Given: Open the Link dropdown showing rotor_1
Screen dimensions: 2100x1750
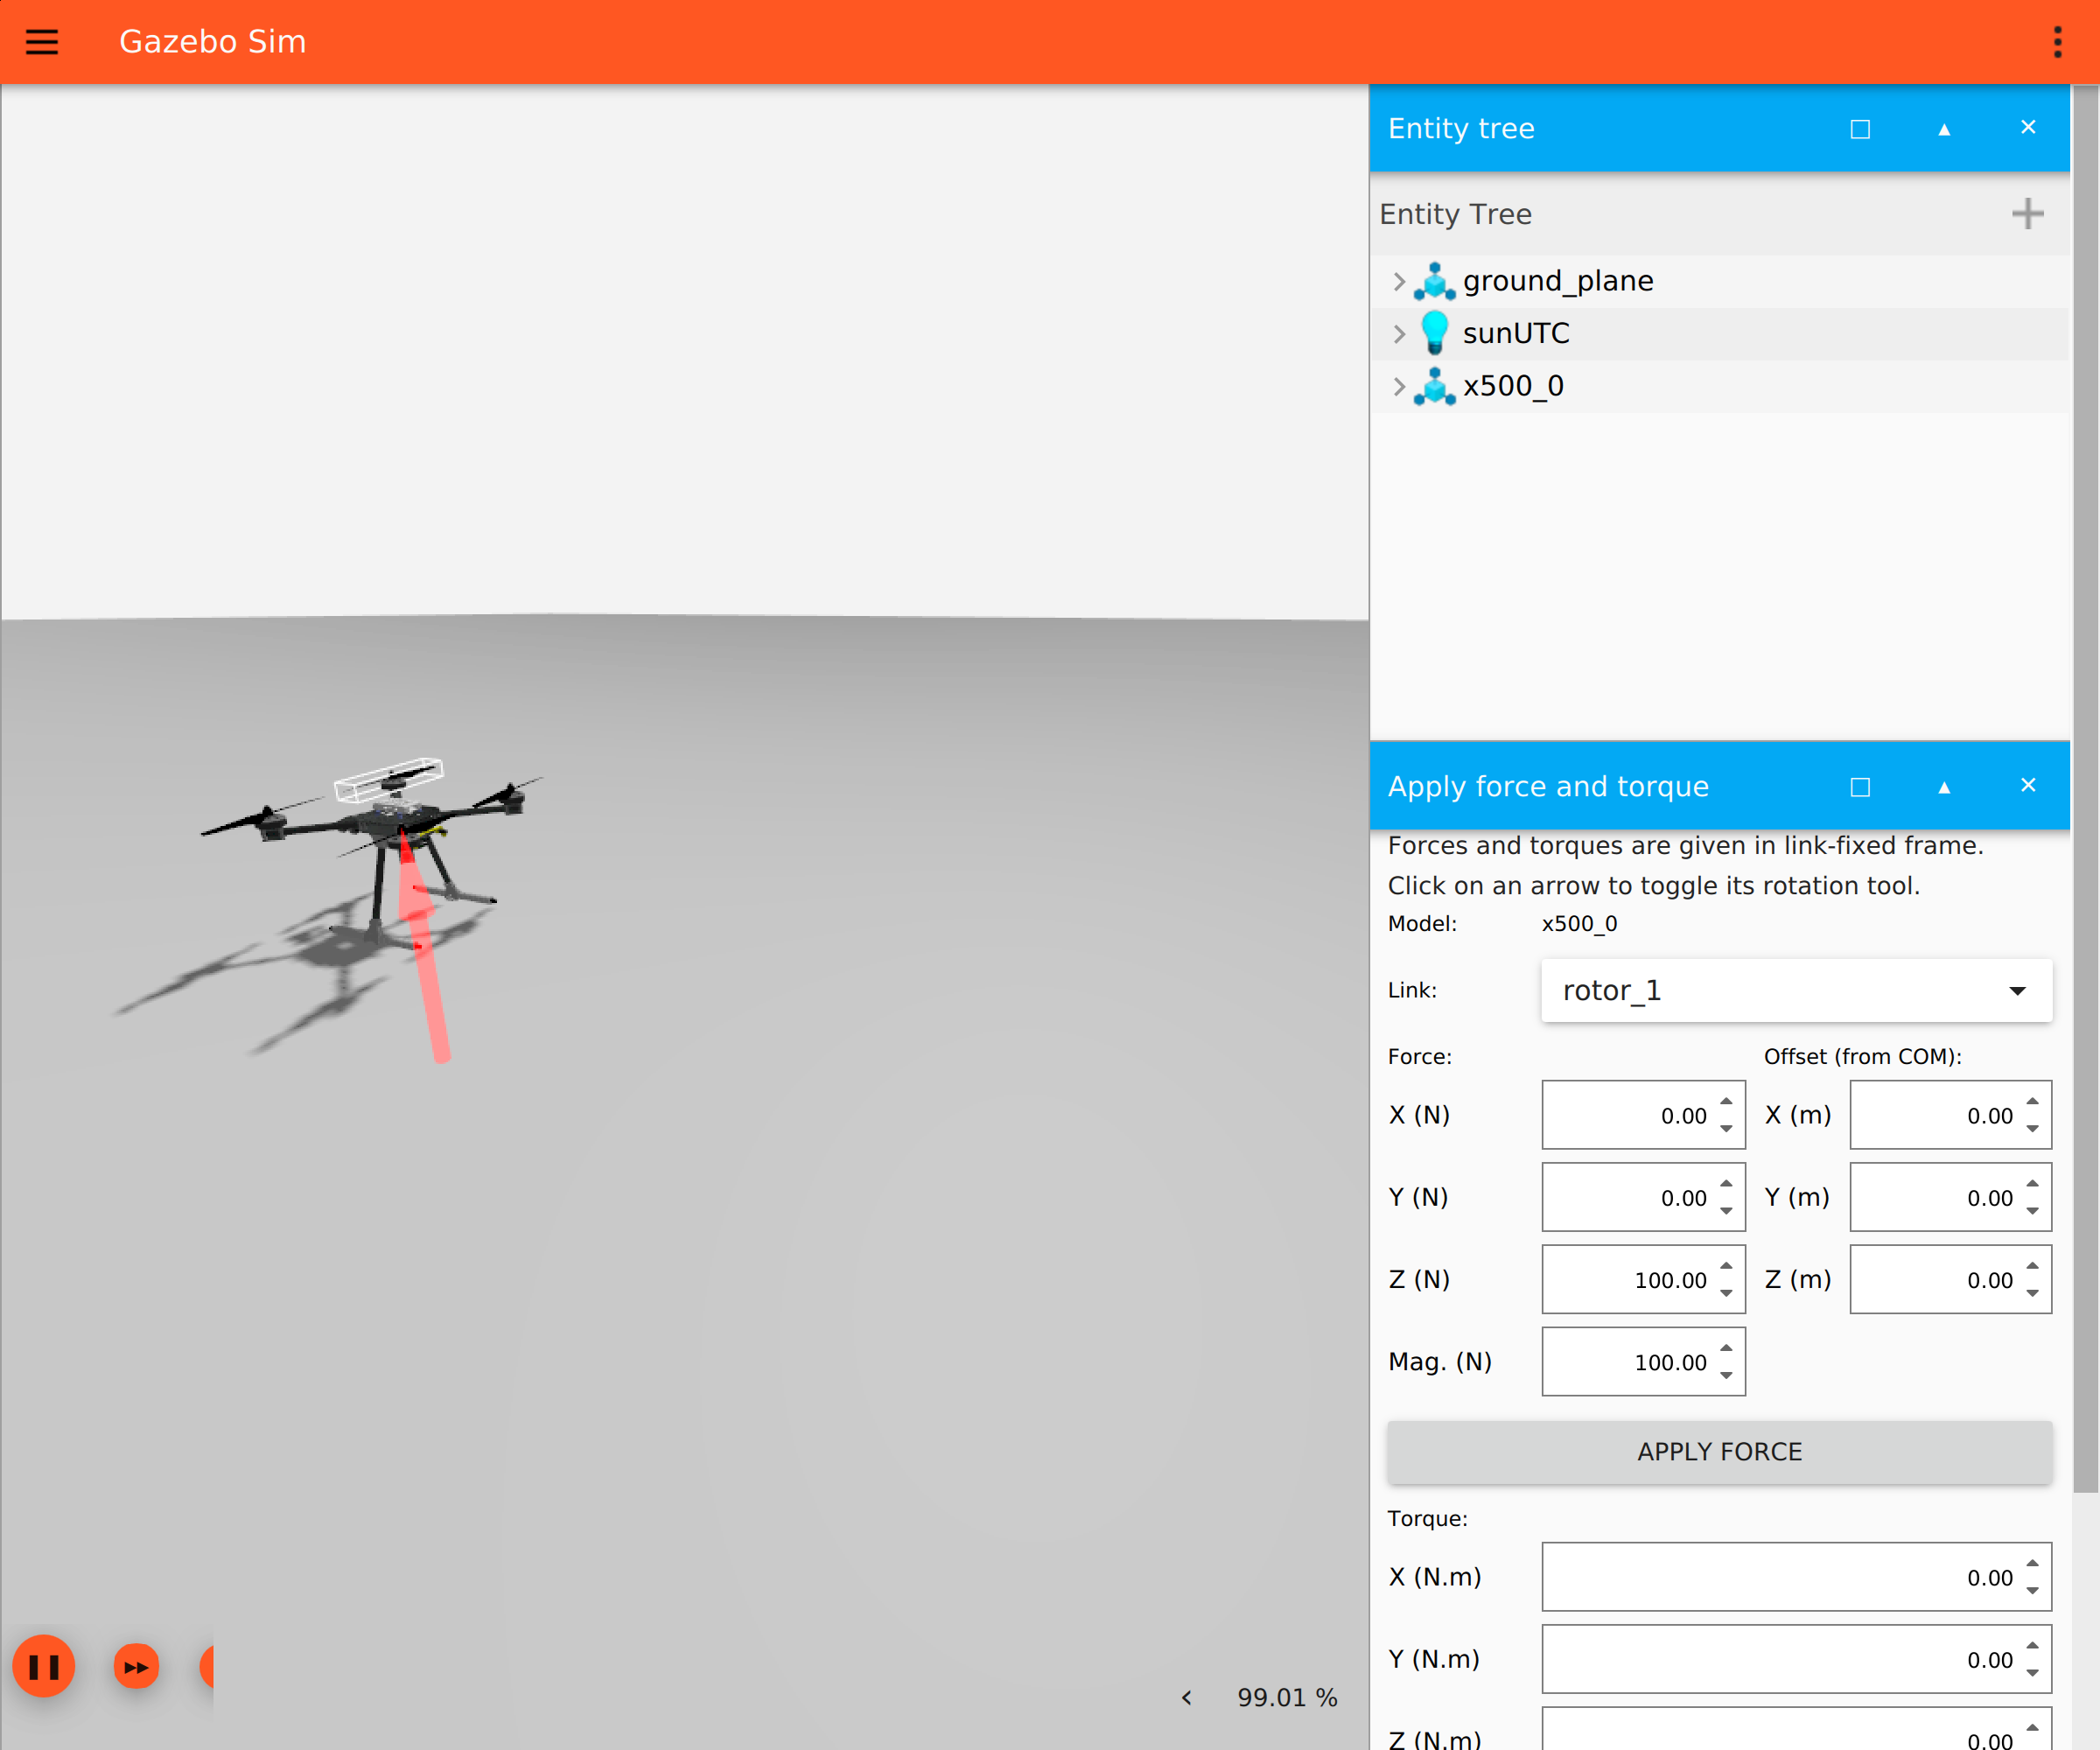Looking at the screenshot, I should [x=1796, y=990].
